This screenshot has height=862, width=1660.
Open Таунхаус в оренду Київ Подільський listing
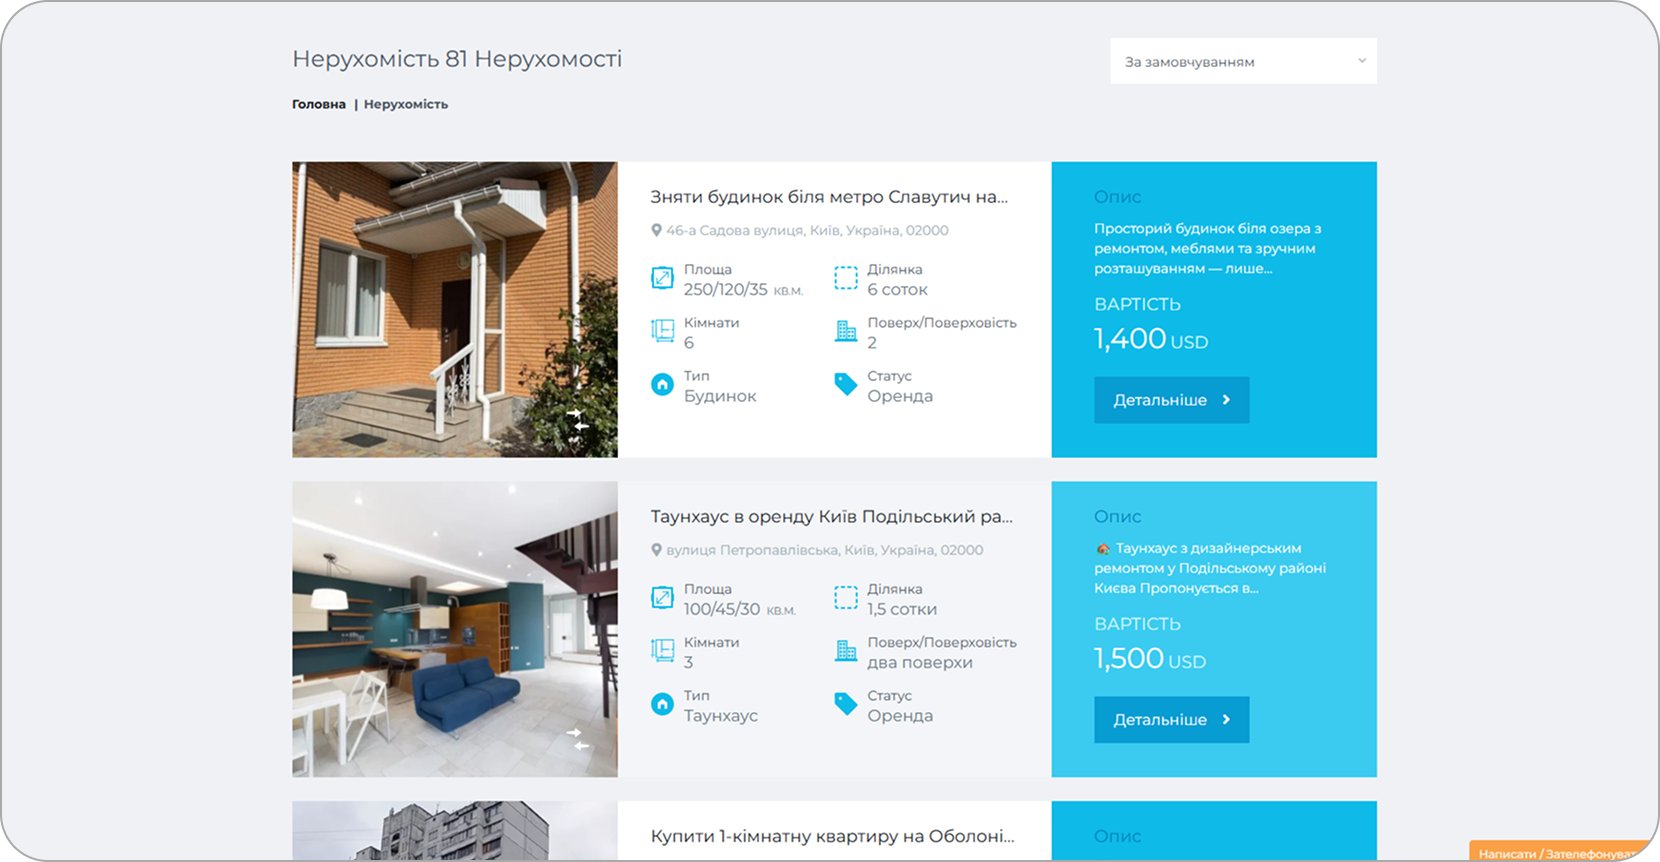click(x=831, y=517)
